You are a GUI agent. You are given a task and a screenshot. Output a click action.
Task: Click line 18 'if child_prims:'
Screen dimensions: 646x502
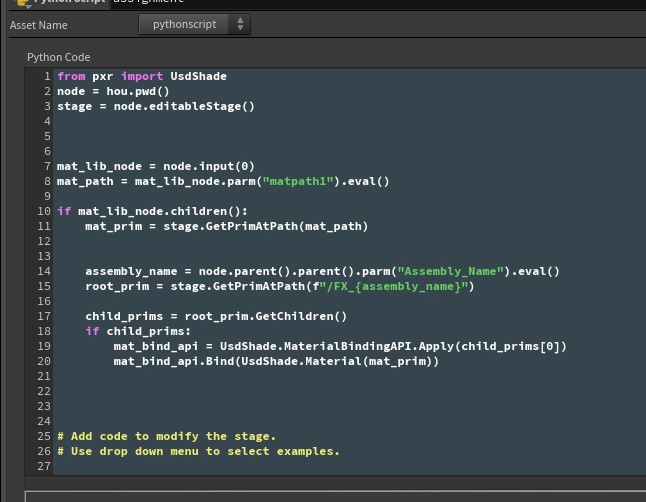pyautogui.click(x=138, y=331)
